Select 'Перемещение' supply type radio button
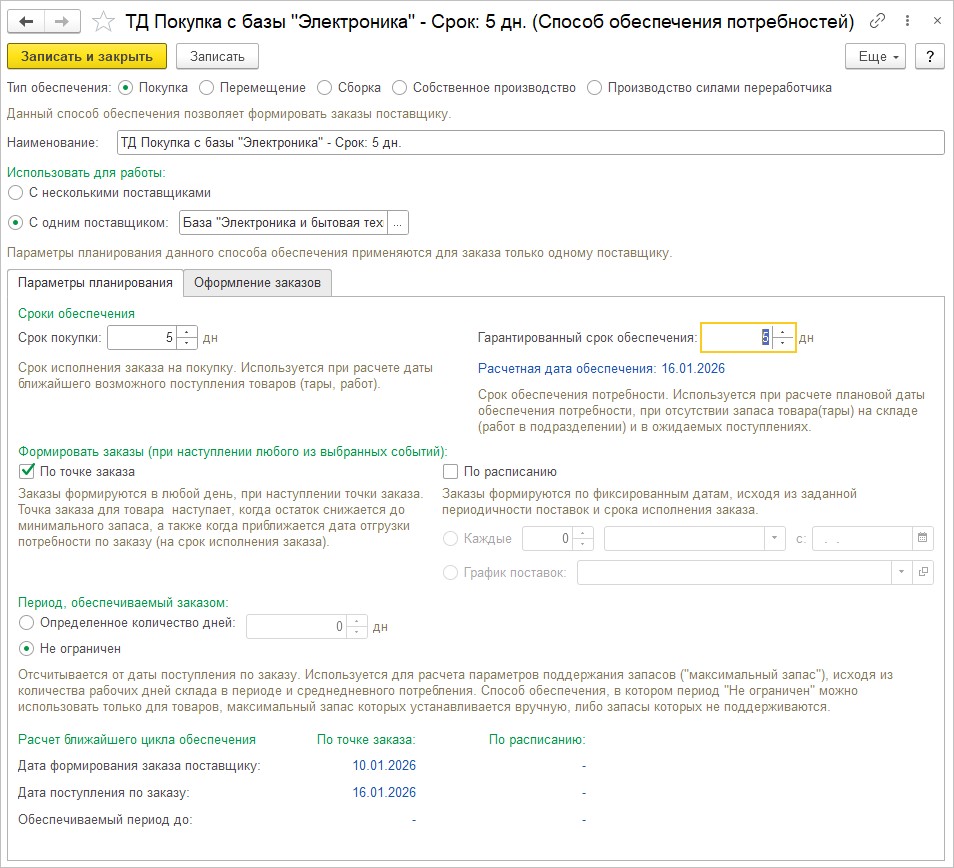The height and width of the screenshot is (868, 954). (207, 88)
